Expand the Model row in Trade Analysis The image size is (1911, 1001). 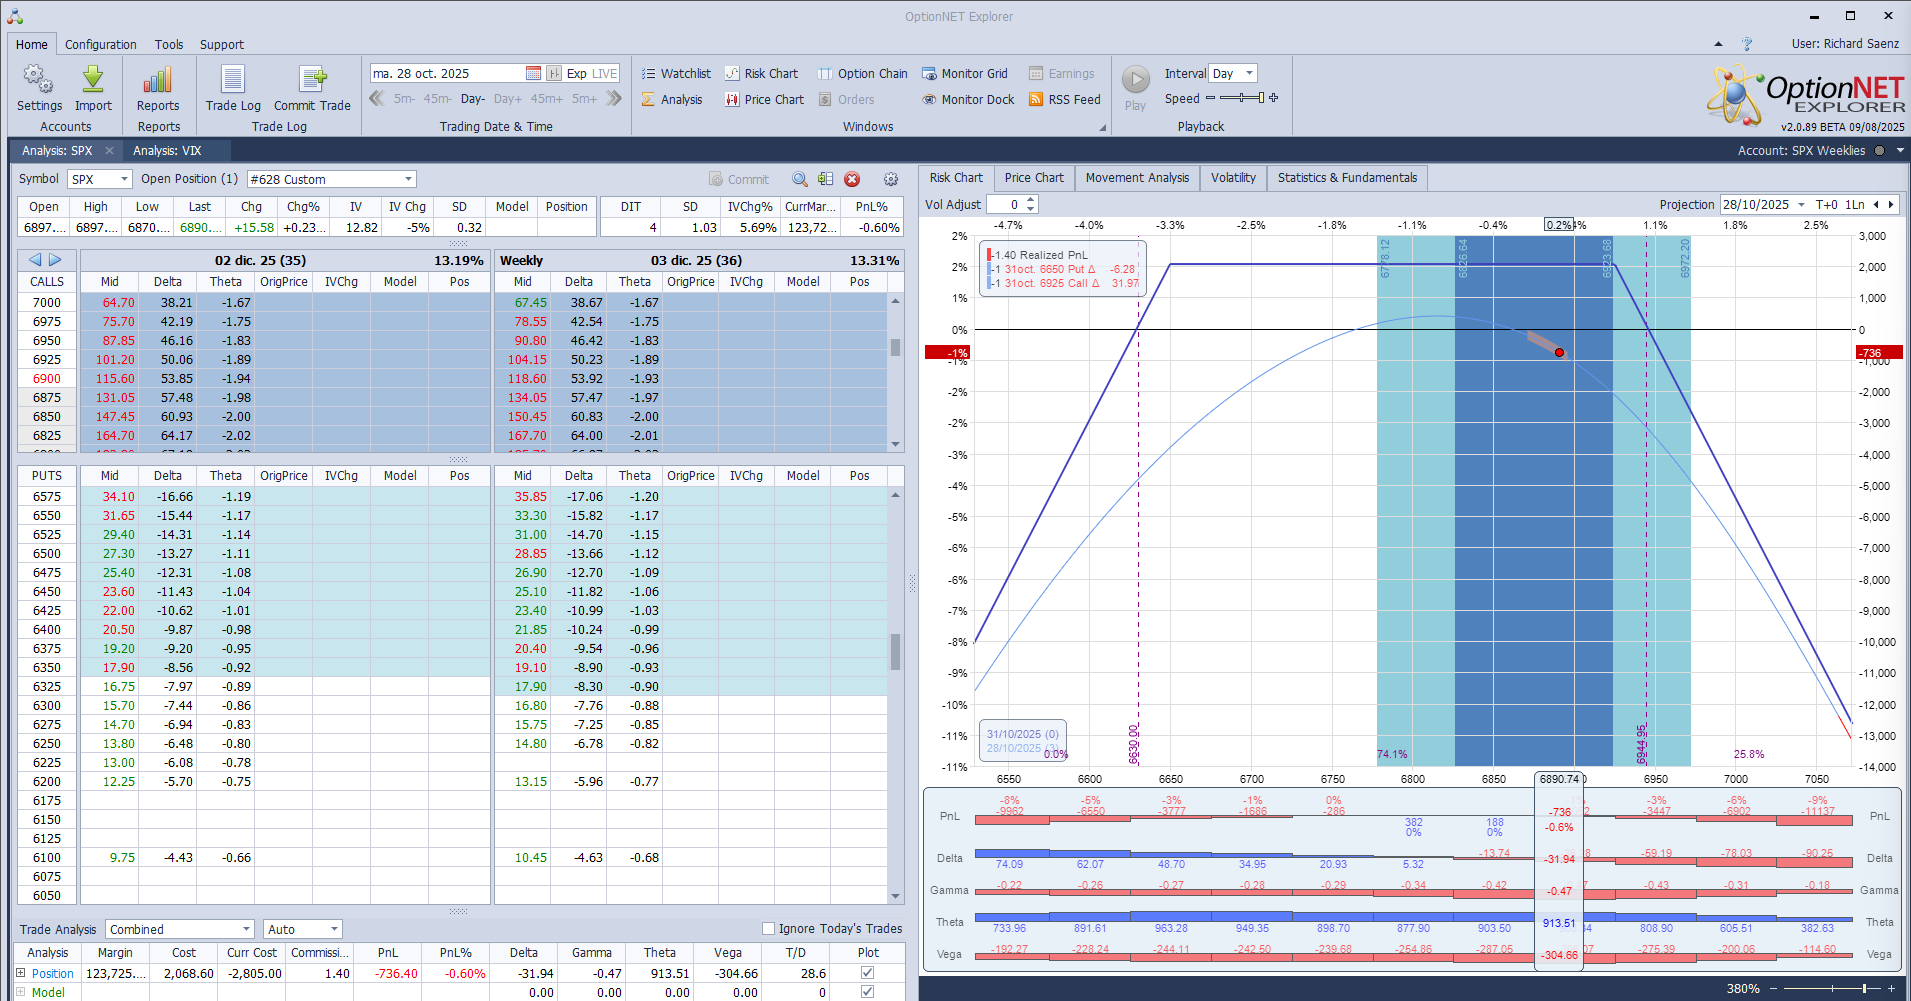point(20,992)
